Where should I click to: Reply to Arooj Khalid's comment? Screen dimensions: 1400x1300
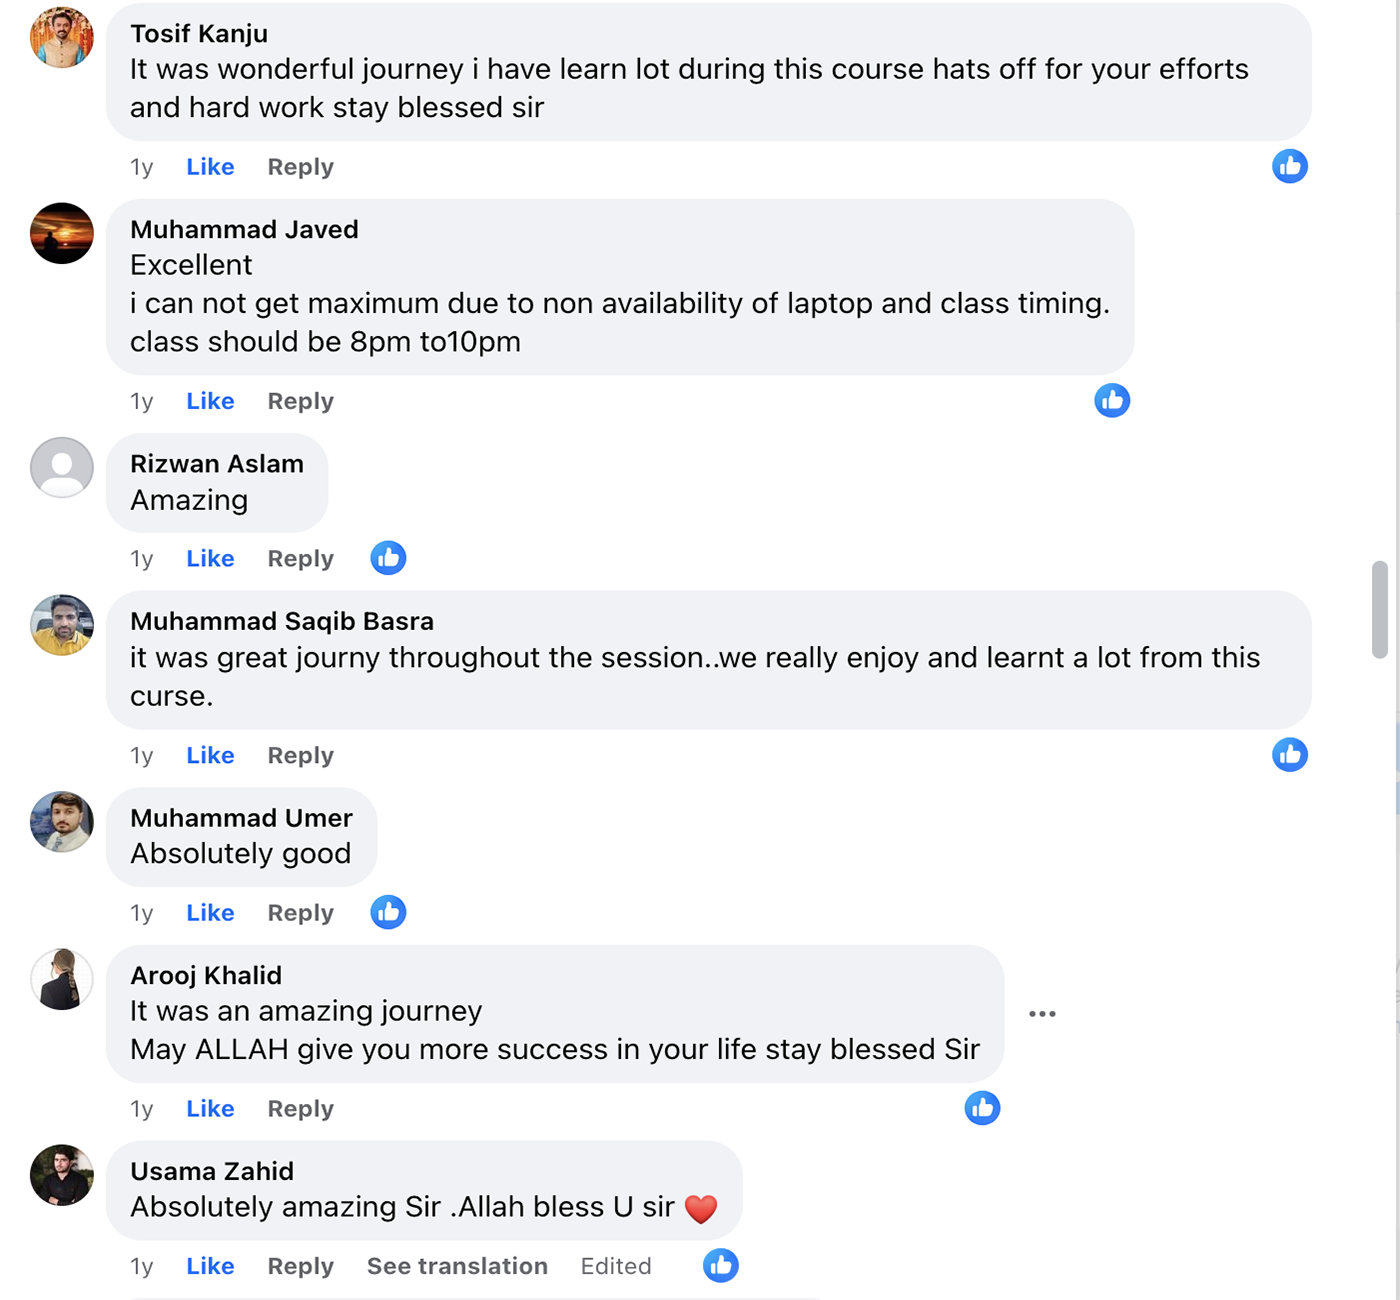click(299, 1108)
